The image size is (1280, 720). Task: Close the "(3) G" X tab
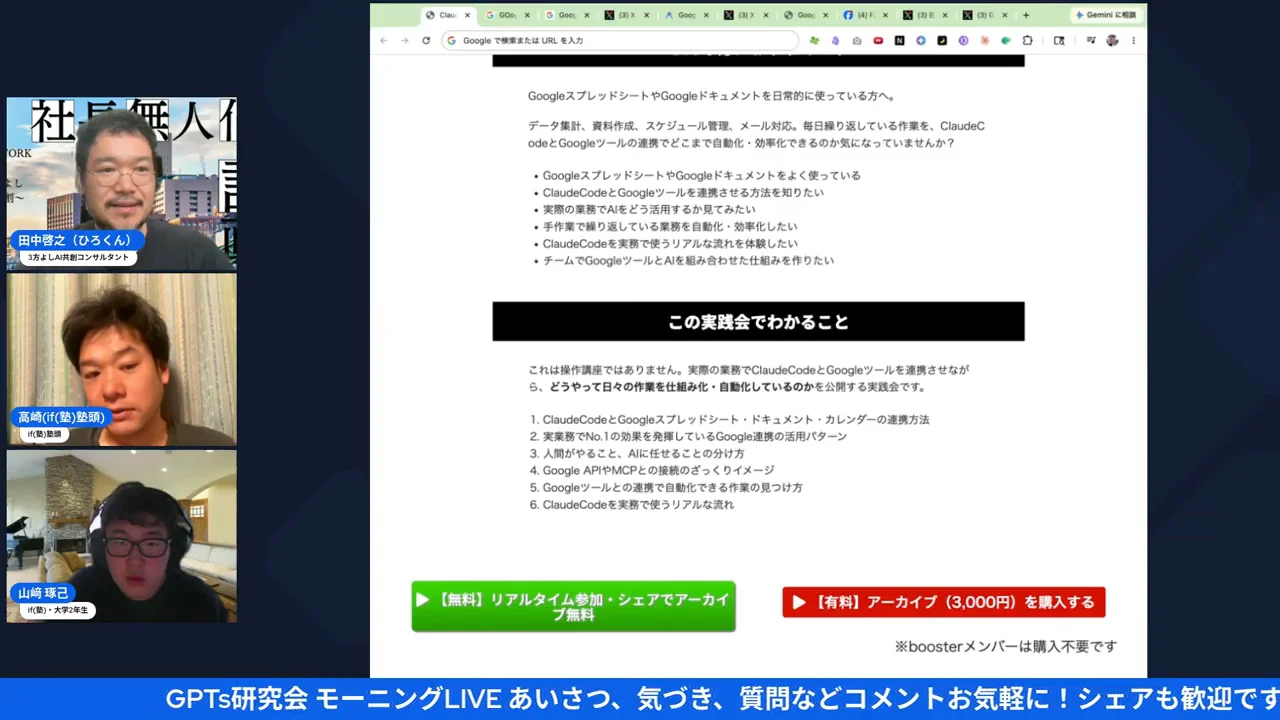(1005, 15)
